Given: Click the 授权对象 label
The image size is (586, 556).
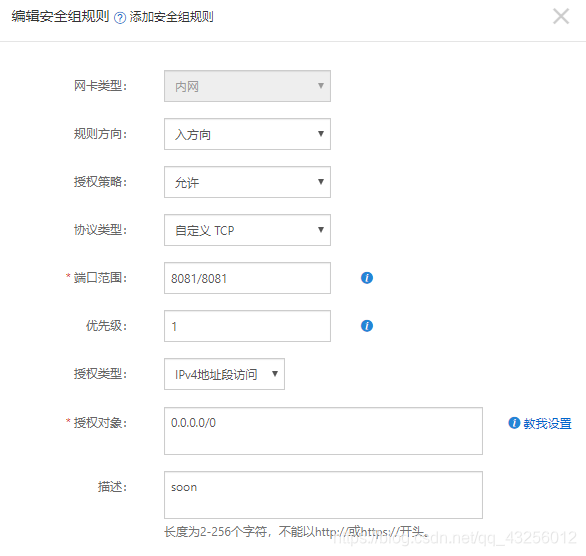Looking at the screenshot, I should tap(100, 423).
